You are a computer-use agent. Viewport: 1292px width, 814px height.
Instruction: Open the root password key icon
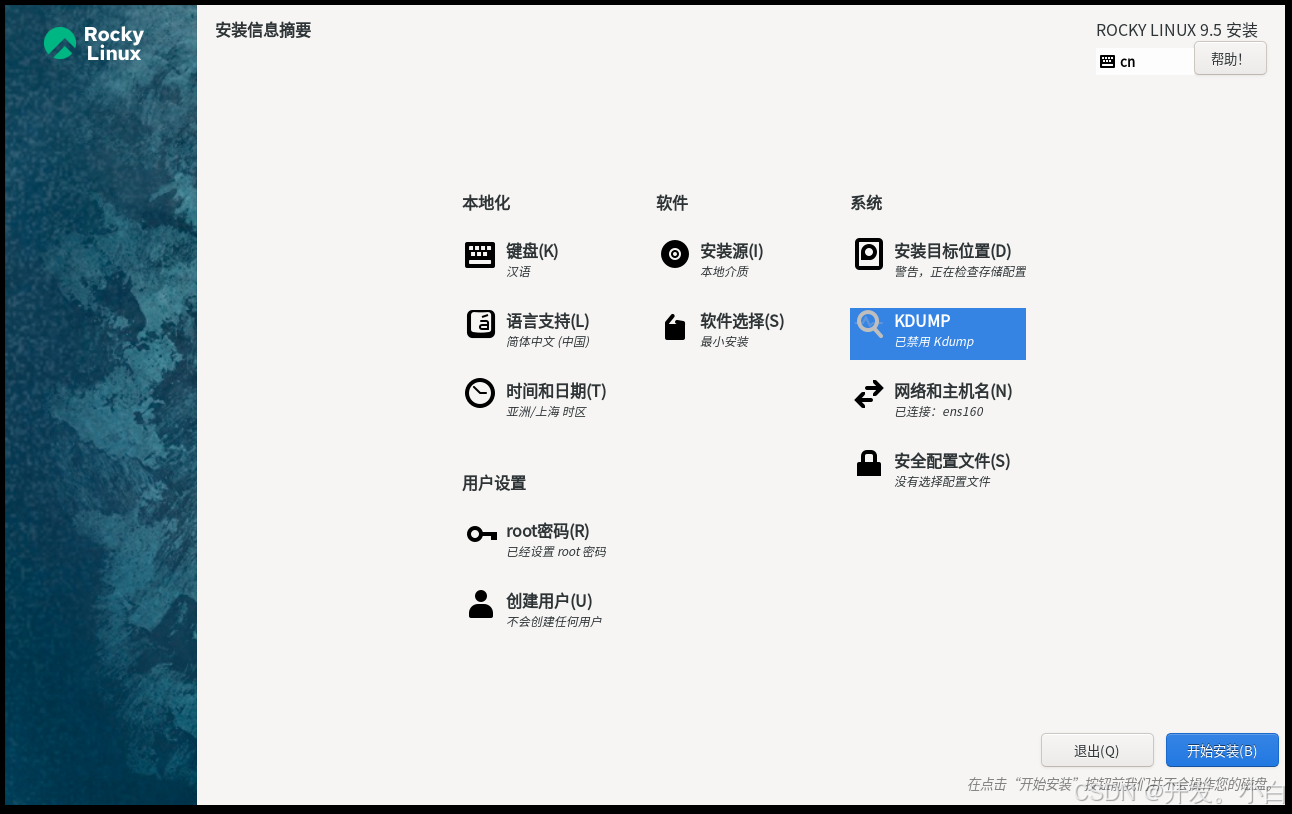coord(482,534)
